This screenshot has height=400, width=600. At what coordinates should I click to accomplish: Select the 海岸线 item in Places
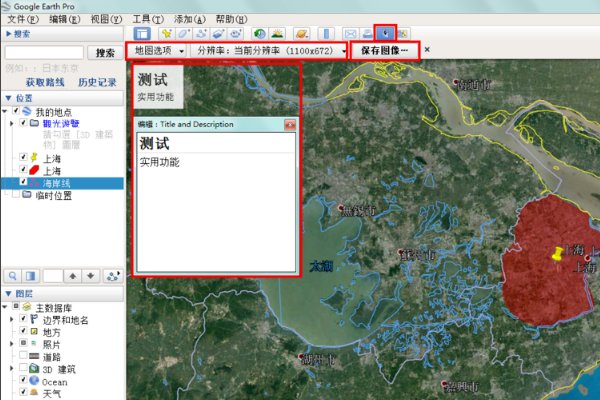(56, 183)
